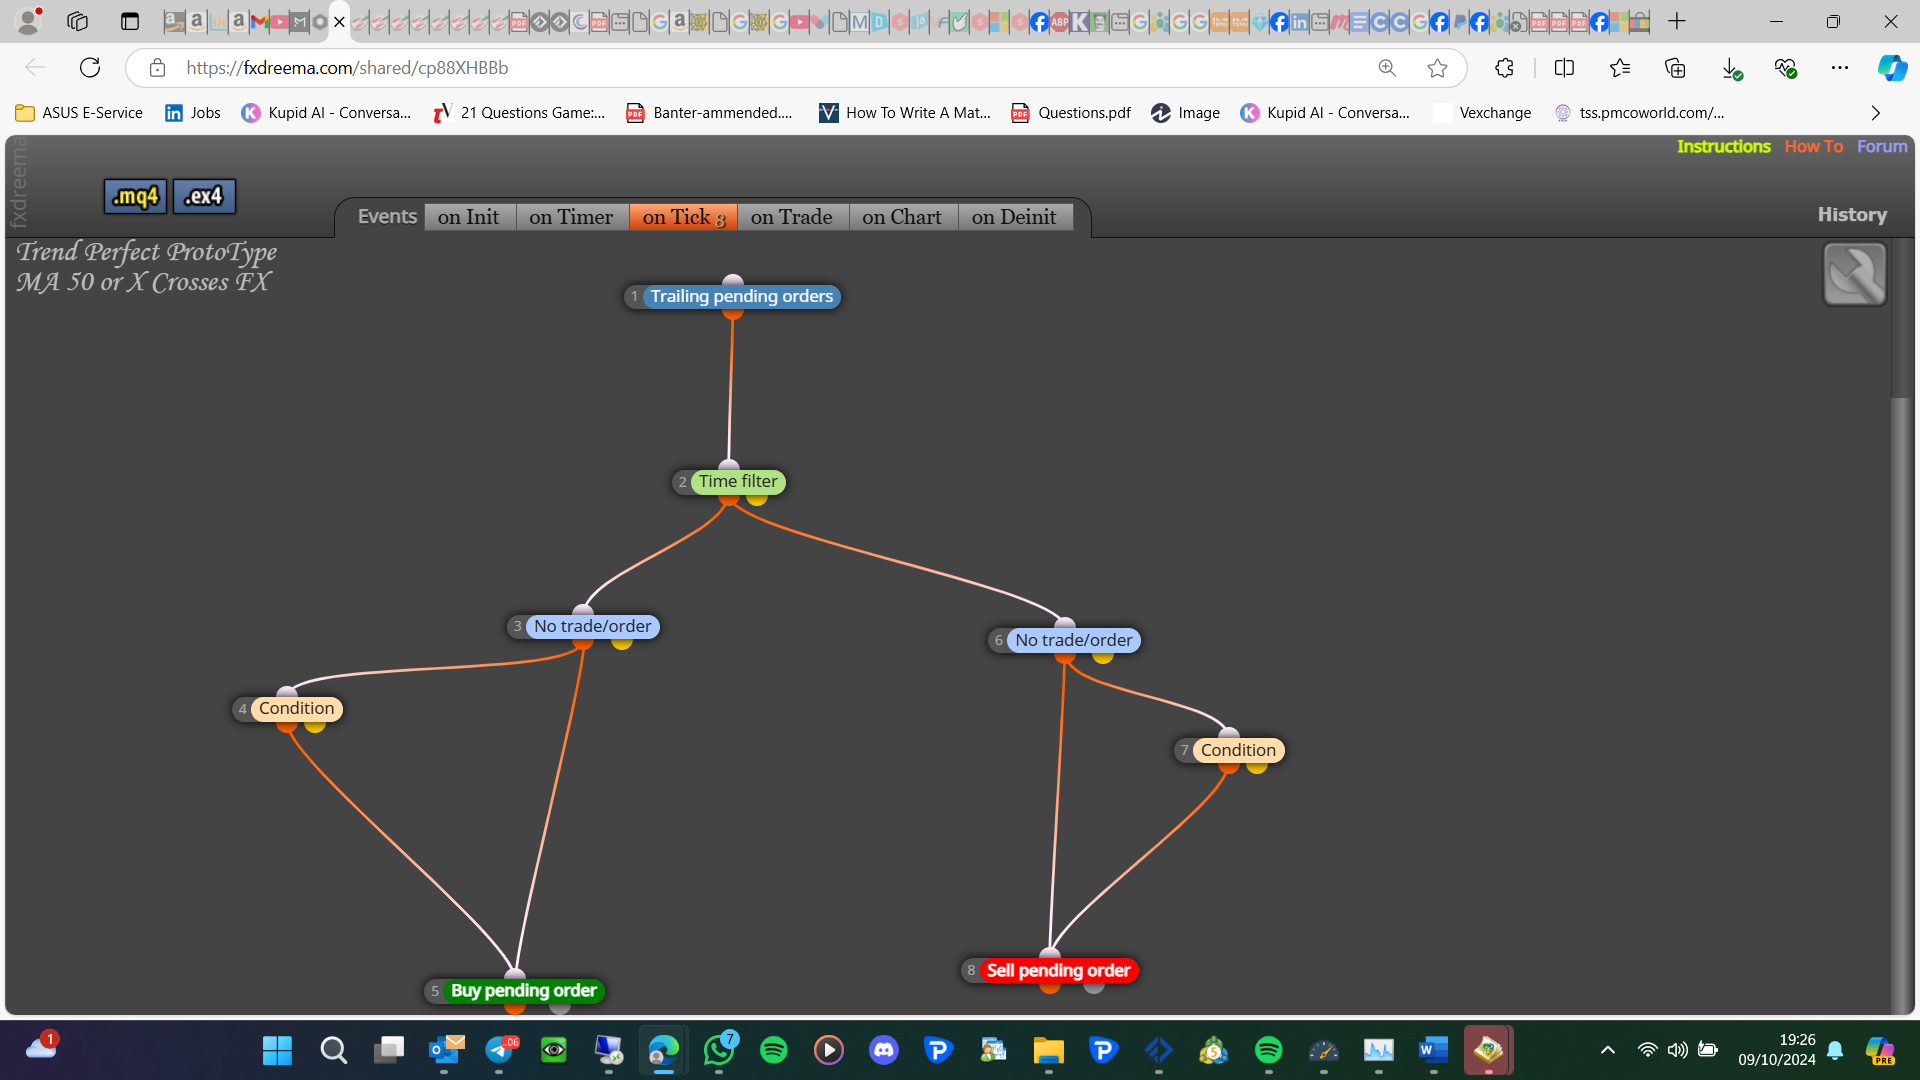Open WhatsApp from the taskbar
This screenshot has height=1080, width=1920.
coord(719,1050)
